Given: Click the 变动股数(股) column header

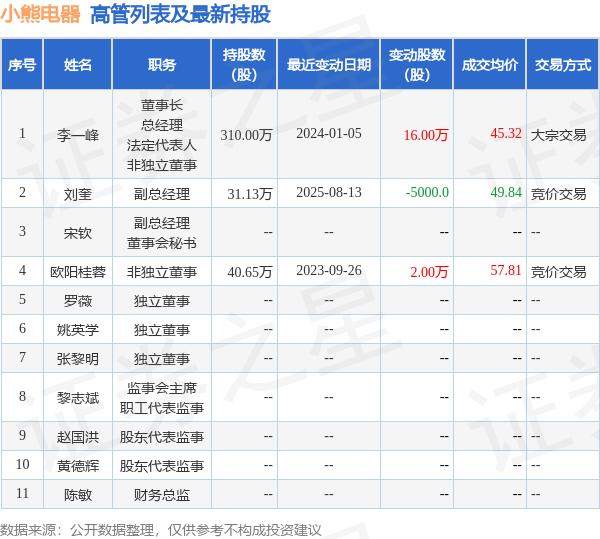Looking at the screenshot, I should coord(417,65).
